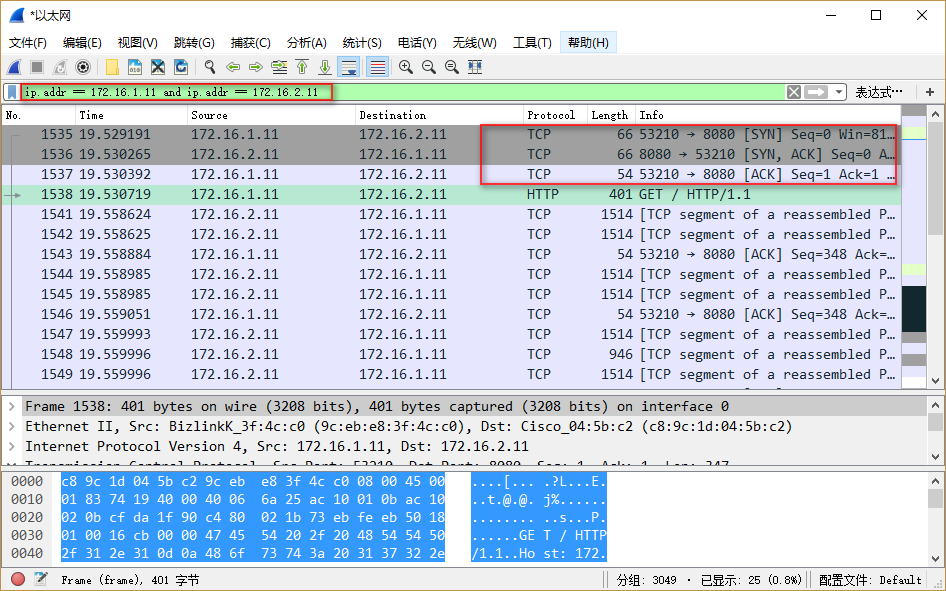Click the find packet magnifier icon
Viewport: 946px width, 591px height.
[210, 67]
